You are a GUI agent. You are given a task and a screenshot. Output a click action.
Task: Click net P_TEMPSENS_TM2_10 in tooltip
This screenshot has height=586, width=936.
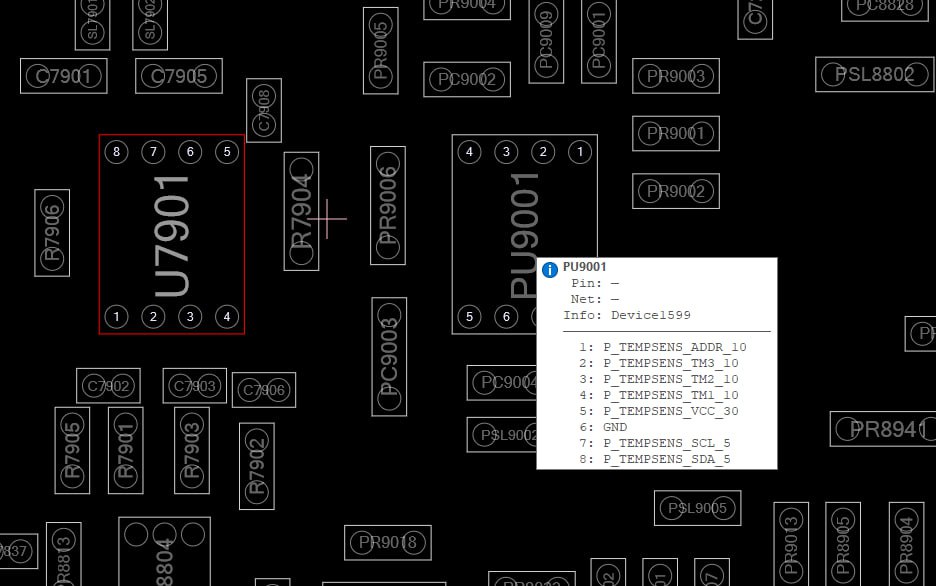[x=670, y=380]
